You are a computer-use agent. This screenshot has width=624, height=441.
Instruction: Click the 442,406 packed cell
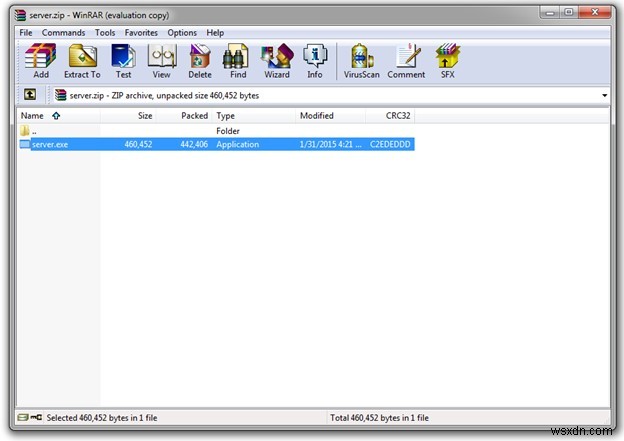194,144
